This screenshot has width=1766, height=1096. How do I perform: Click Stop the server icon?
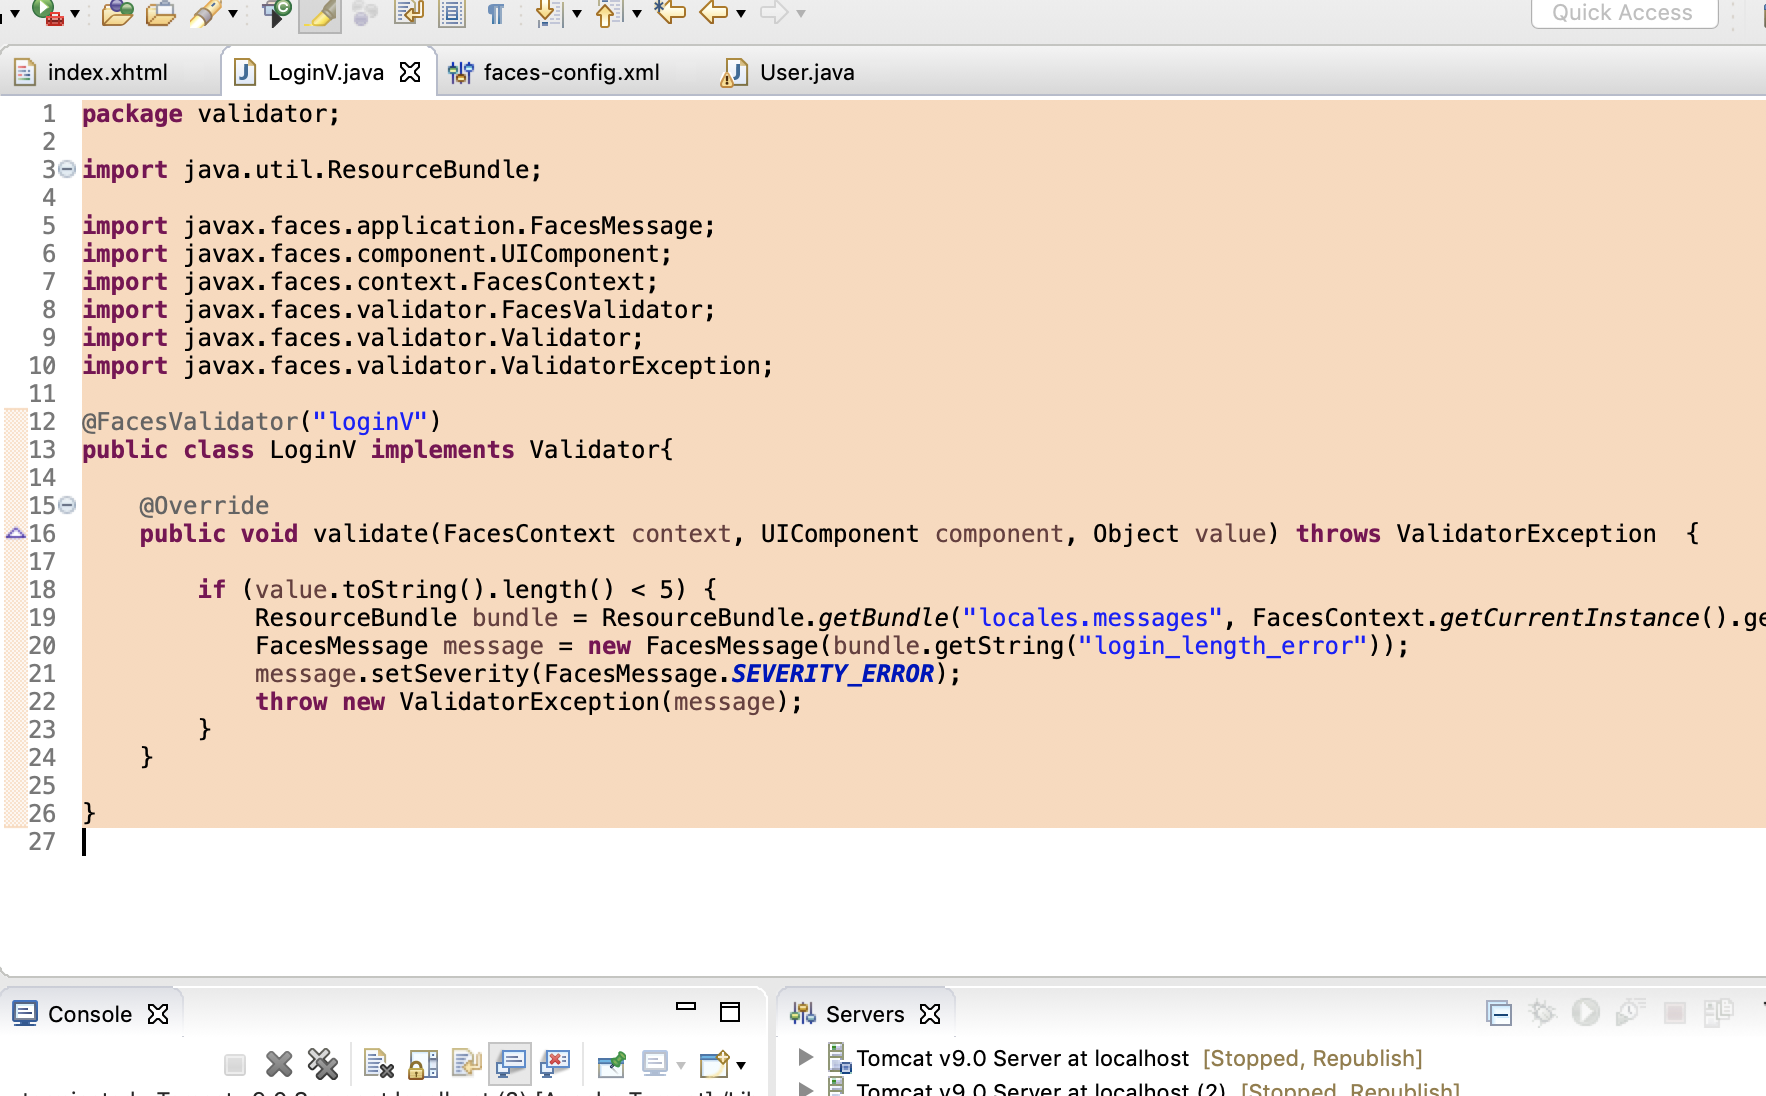[x=1675, y=1013]
